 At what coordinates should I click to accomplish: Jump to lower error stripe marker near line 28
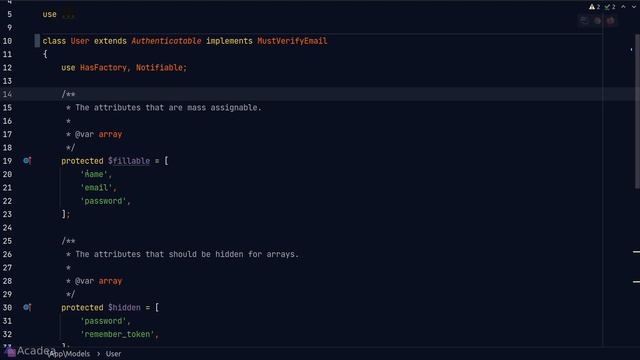click(x=636, y=282)
